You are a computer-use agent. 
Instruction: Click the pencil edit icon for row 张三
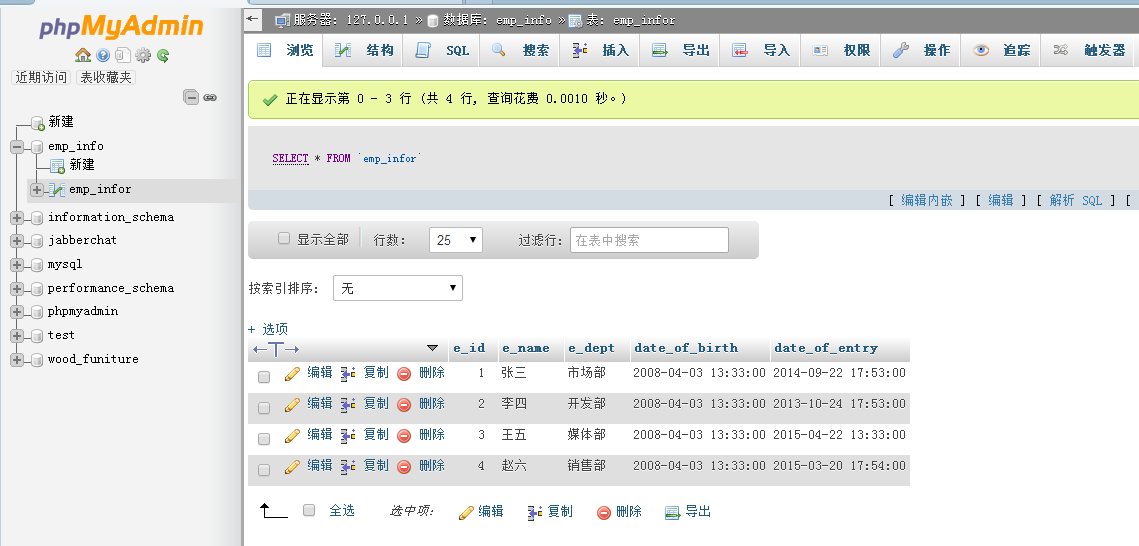(292, 373)
